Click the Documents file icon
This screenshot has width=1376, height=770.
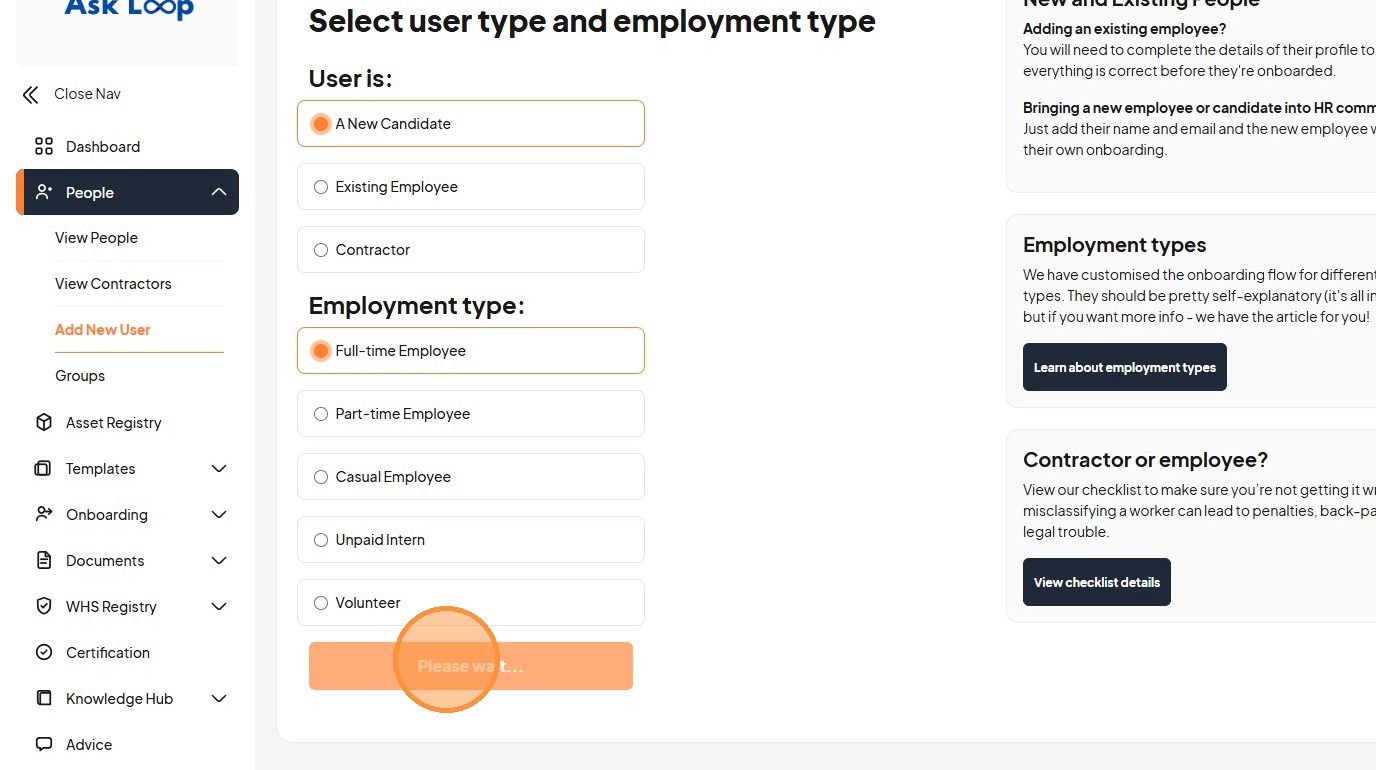(44, 561)
